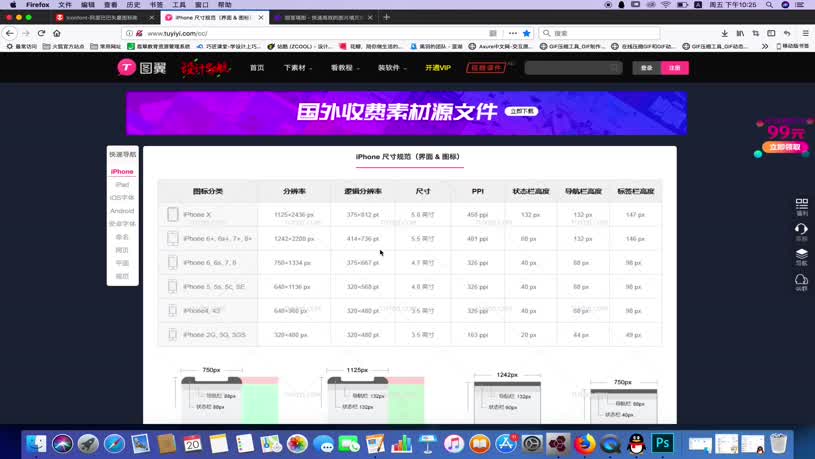Open iTunes music icon in the Dock
The image size is (815, 459).
(x=454, y=443)
